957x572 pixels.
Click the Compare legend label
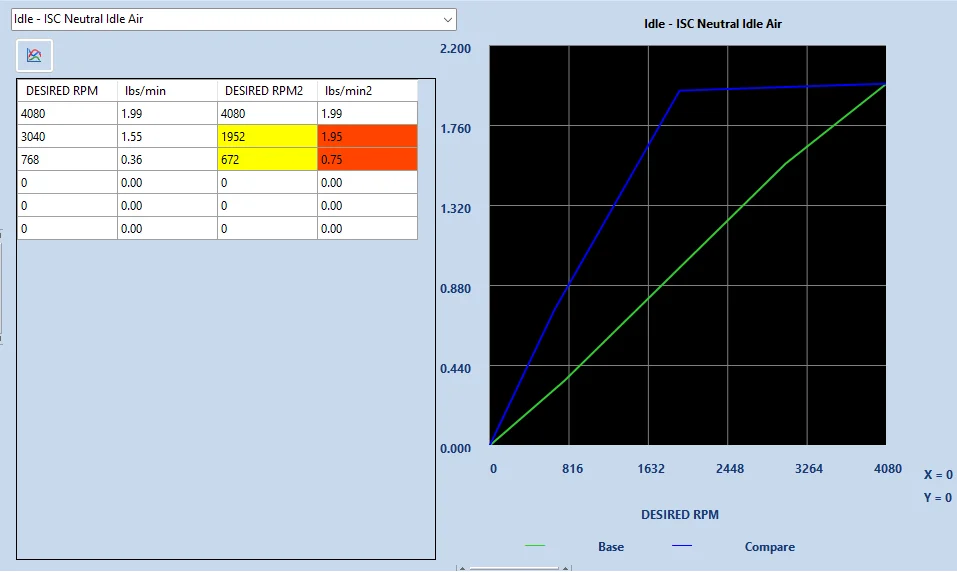(x=770, y=547)
